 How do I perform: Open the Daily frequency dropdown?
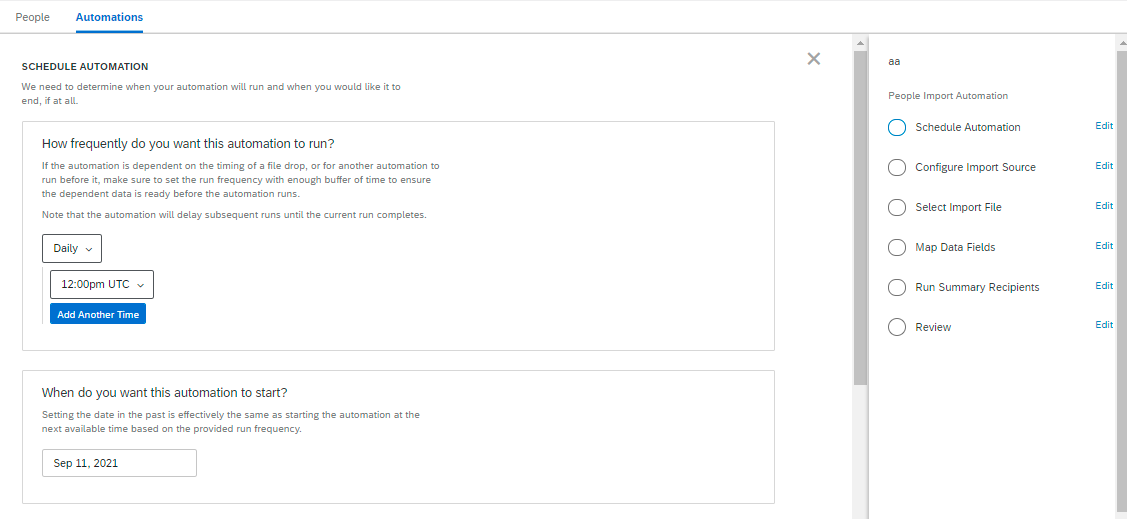click(72, 248)
